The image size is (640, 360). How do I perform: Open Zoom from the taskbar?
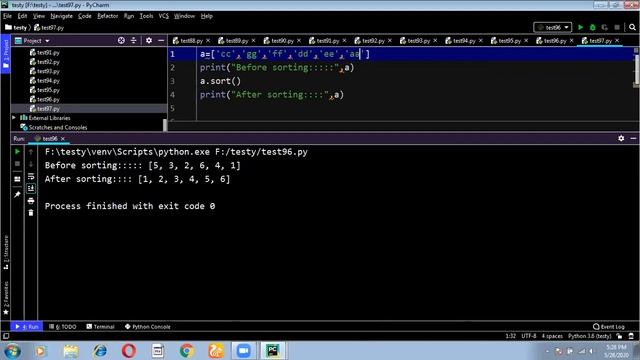[x=244, y=351]
